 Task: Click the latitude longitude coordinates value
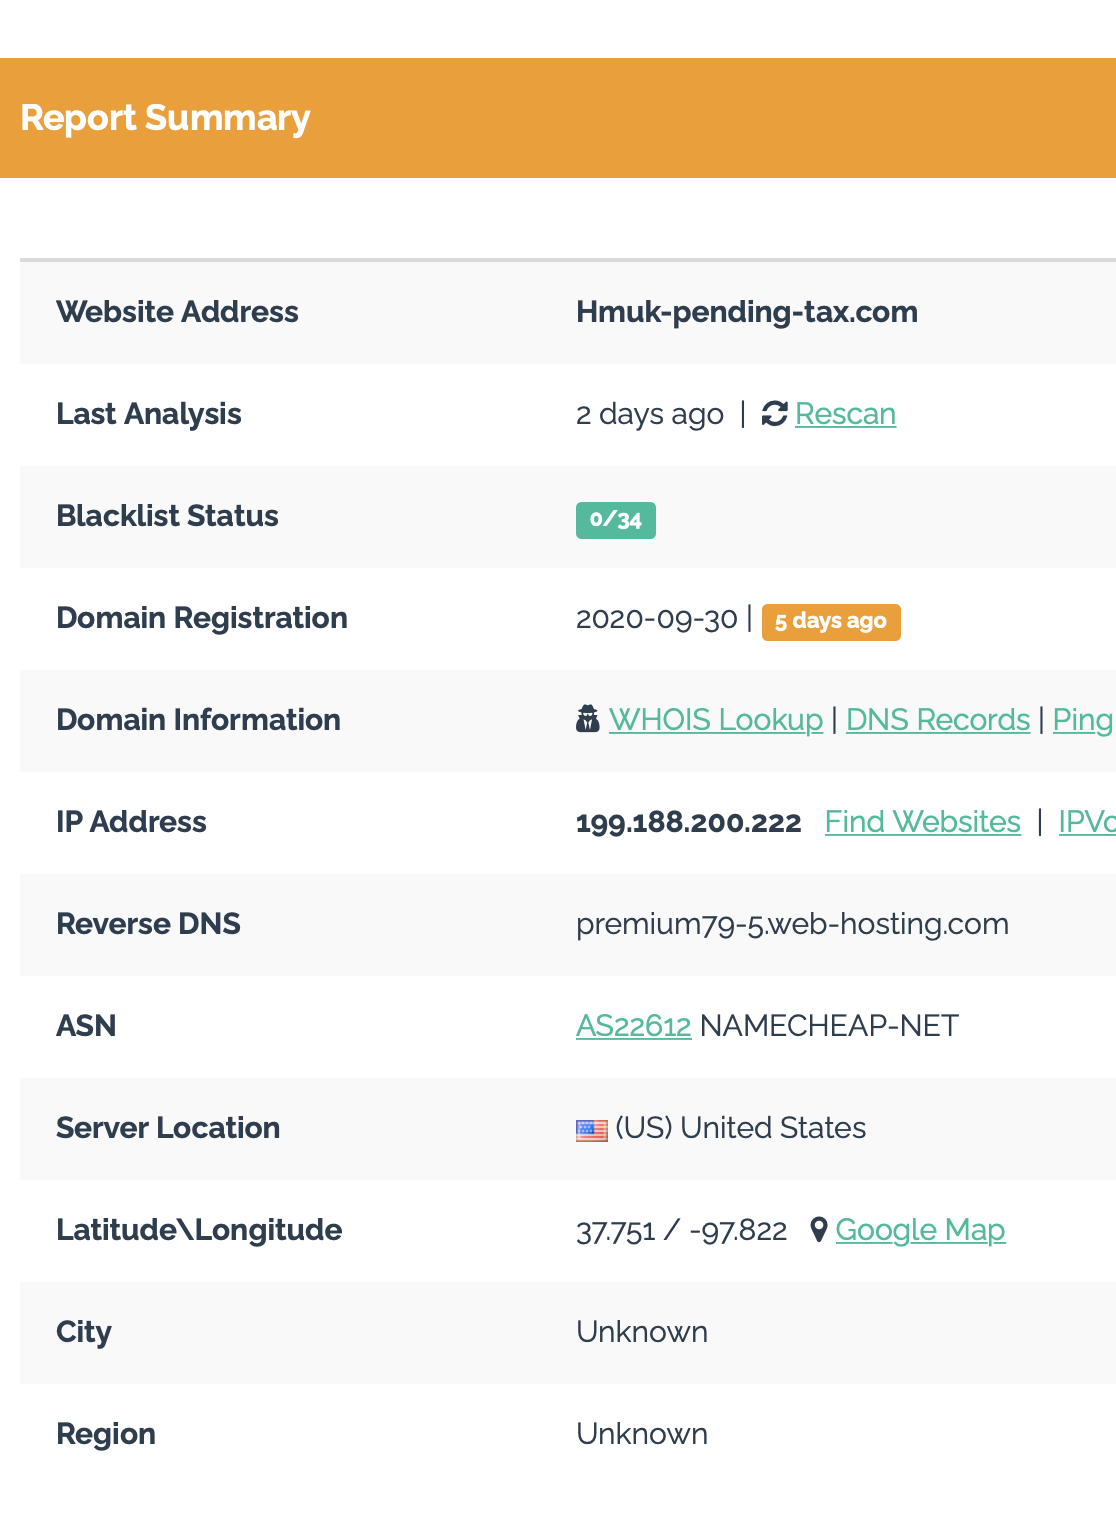681,1231
